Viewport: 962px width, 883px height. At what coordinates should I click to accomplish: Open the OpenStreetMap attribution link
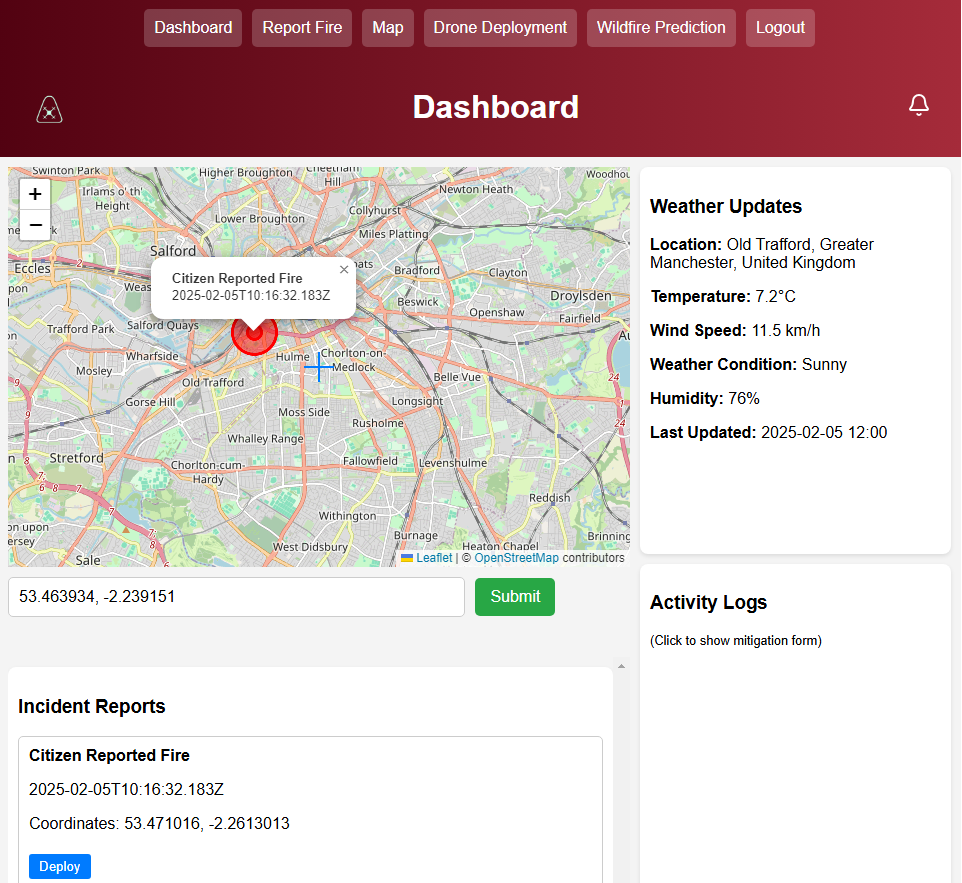coord(517,558)
